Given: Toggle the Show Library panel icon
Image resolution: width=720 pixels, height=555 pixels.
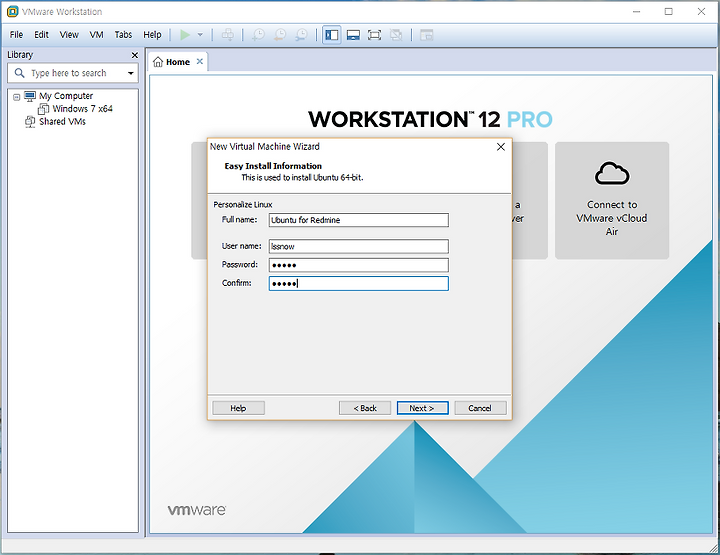Looking at the screenshot, I should [332, 35].
